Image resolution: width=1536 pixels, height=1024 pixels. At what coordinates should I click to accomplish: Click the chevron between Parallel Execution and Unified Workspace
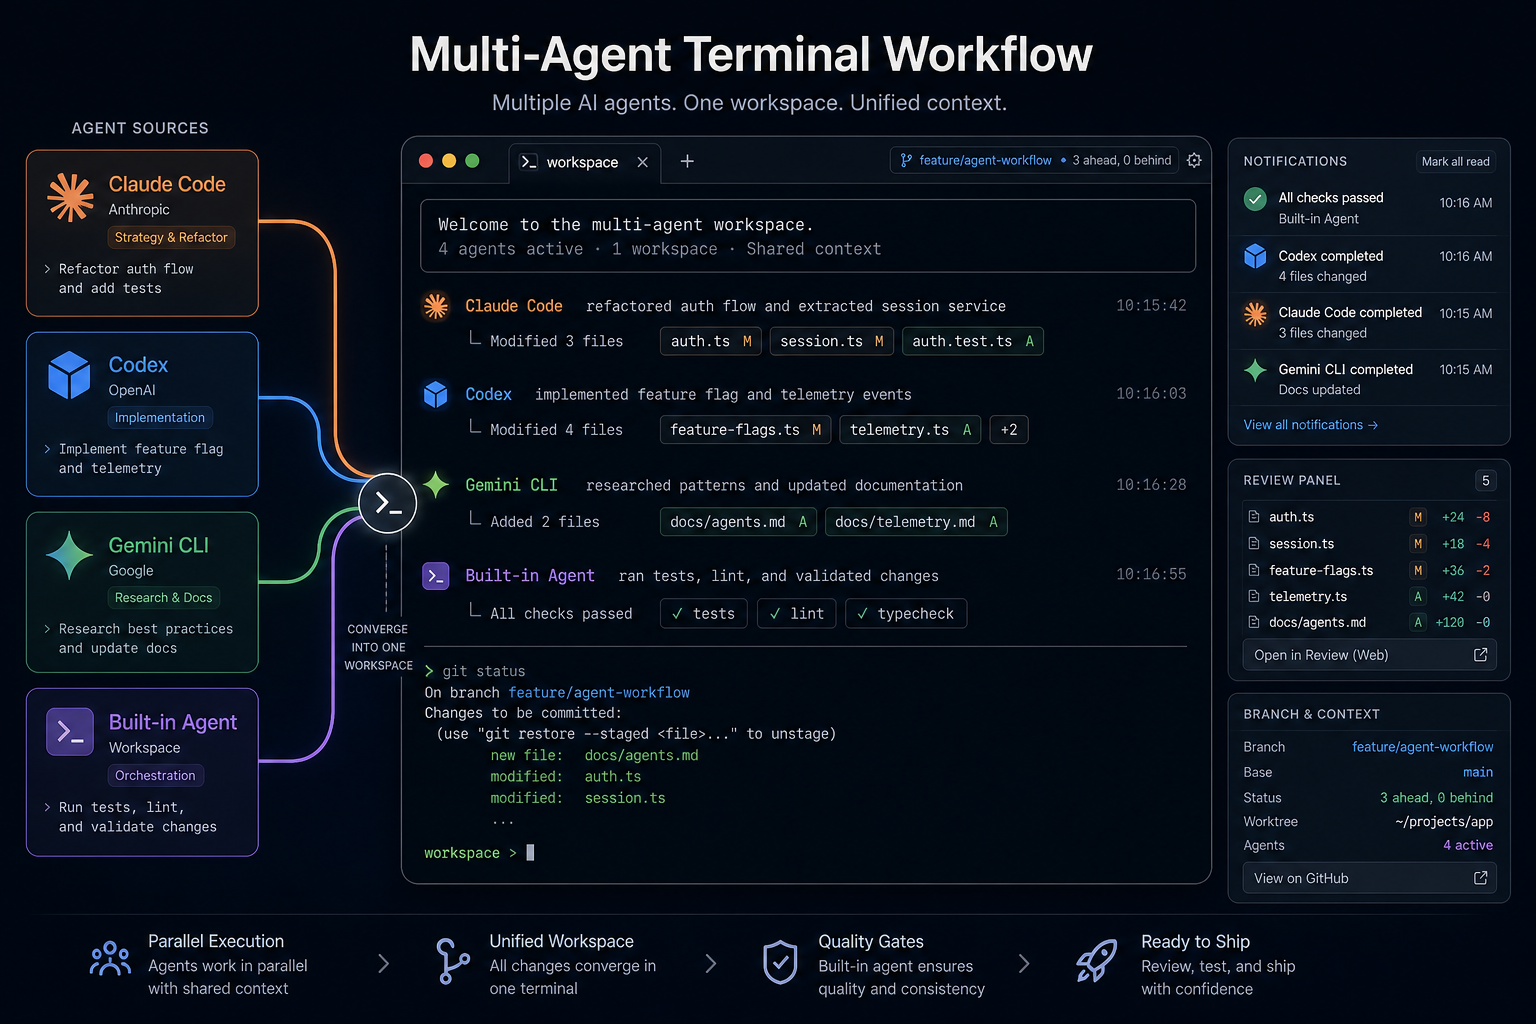click(383, 964)
